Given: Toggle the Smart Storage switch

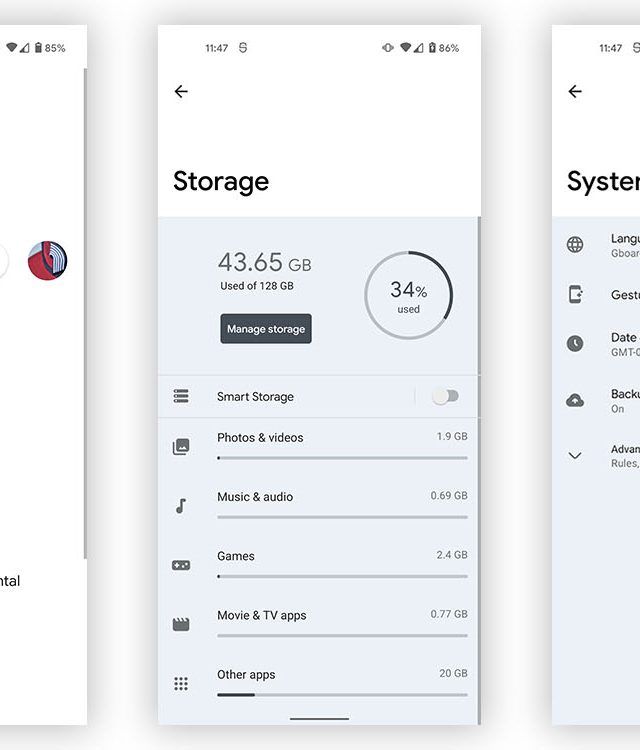Looking at the screenshot, I should [x=445, y=396].
